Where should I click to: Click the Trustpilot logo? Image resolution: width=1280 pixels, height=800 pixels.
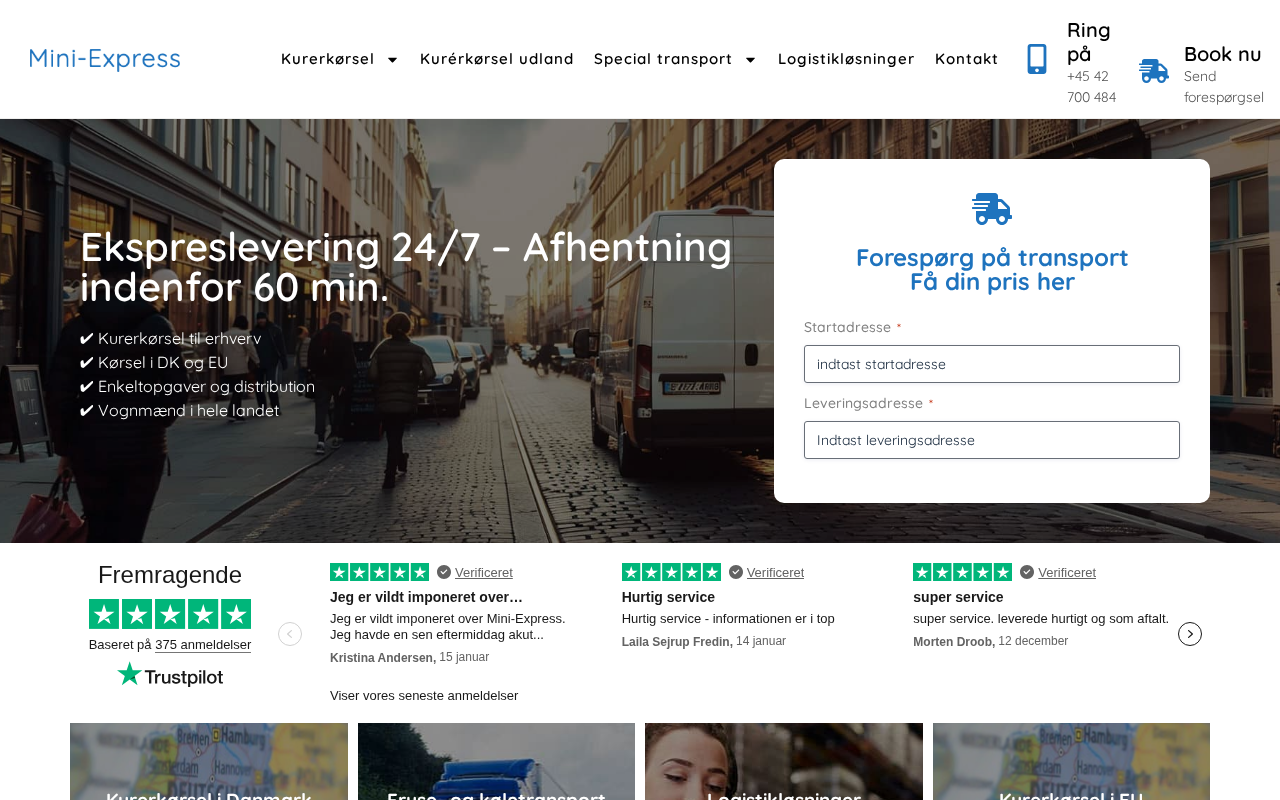point(170,675)
